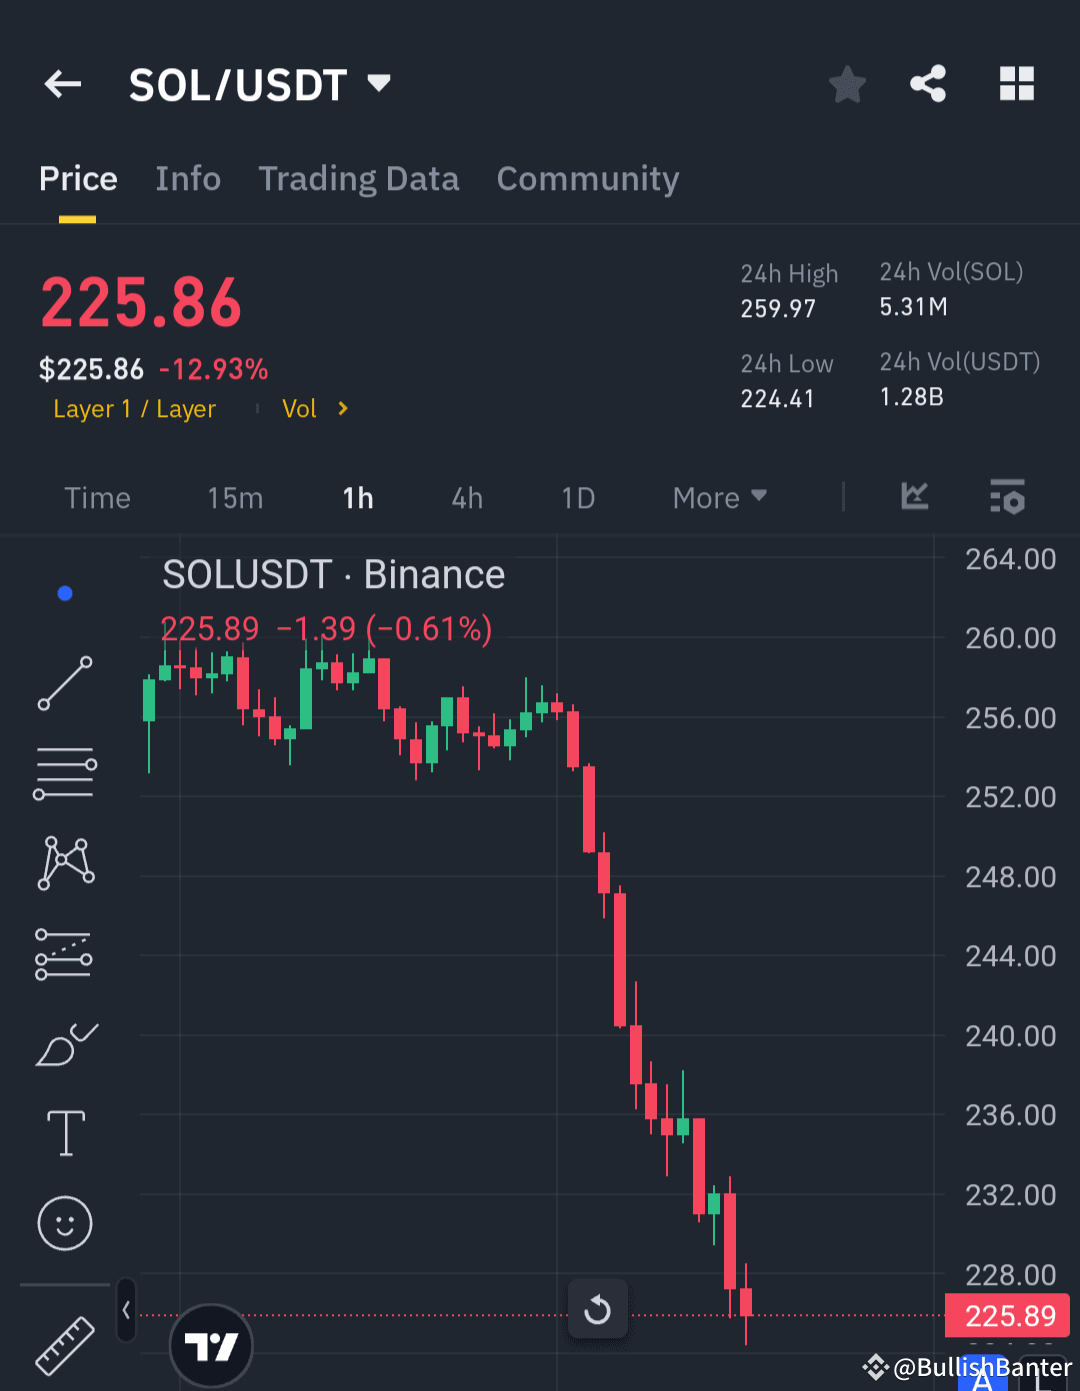1080x1391 pixels.
Task: Open the share icon
Action: coord(928,84)
